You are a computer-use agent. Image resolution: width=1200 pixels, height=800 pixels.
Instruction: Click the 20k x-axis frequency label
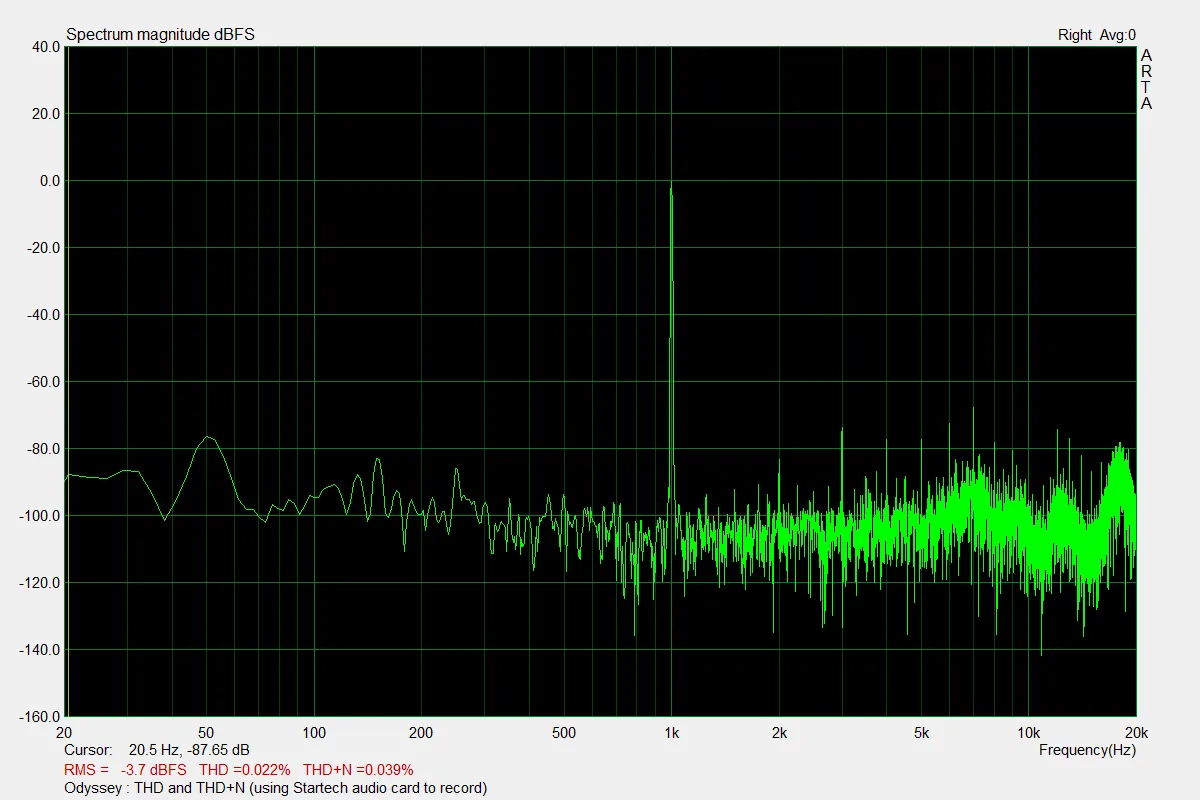click(1136, 733)
